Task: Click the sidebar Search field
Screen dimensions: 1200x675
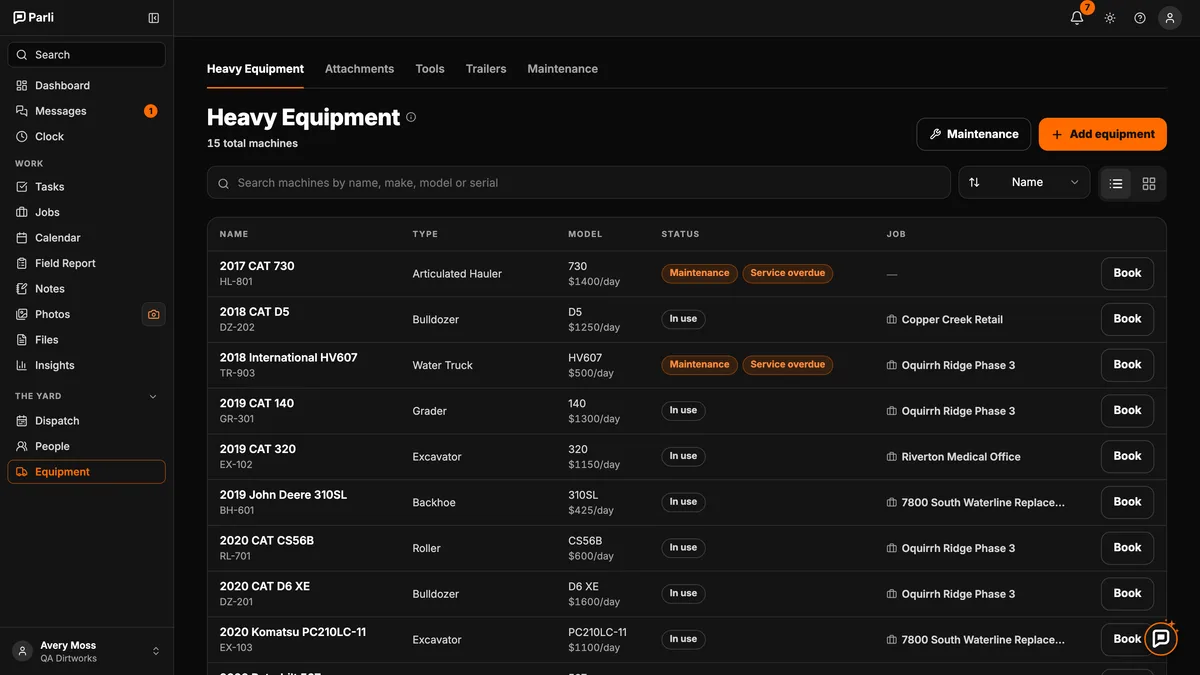Action: (x=86, y=55)
